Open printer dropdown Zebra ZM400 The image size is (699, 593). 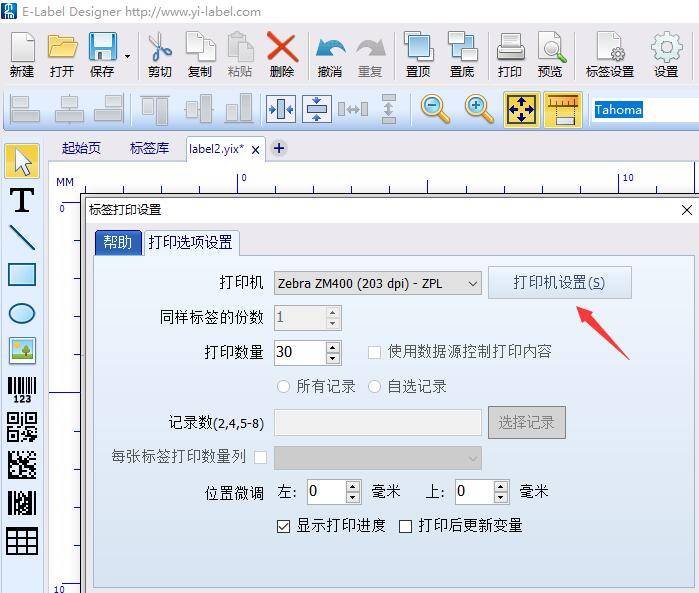coord(378,283)
